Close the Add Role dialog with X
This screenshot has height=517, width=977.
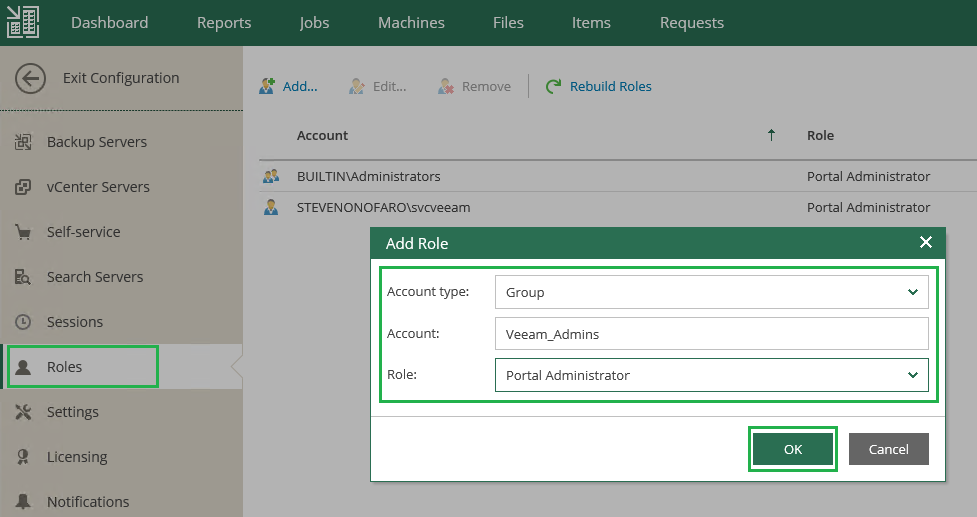click(925, 243)
